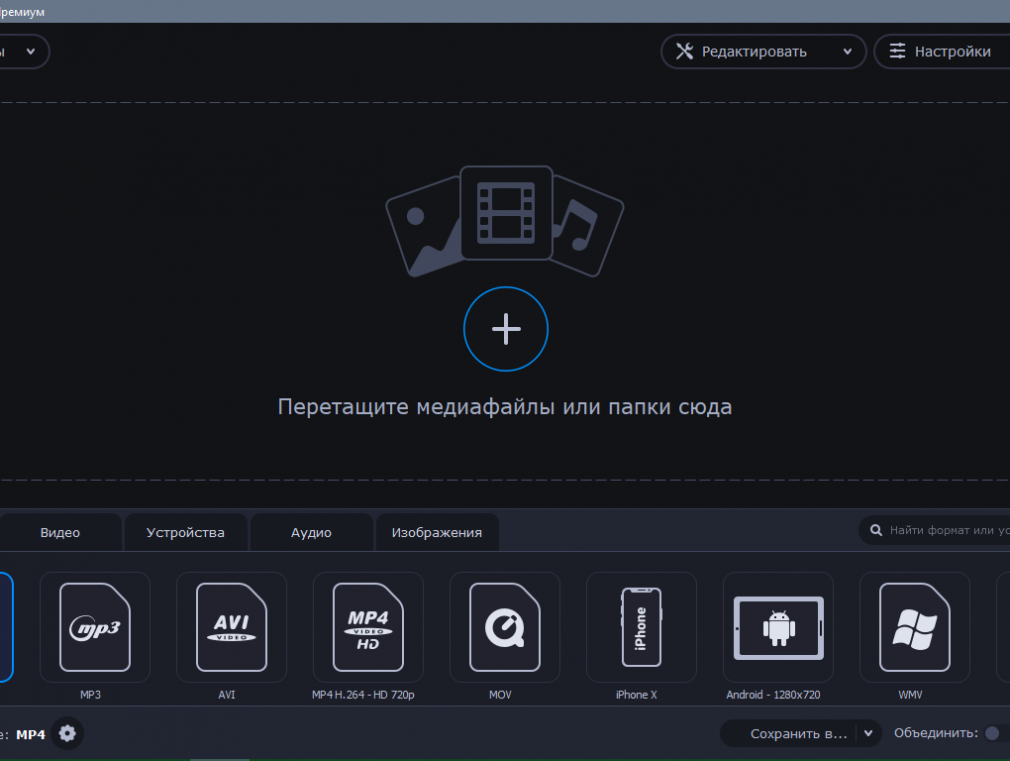Select the MP3 format preset icon
The image size is (1010, 761).
tap(95, 627)
